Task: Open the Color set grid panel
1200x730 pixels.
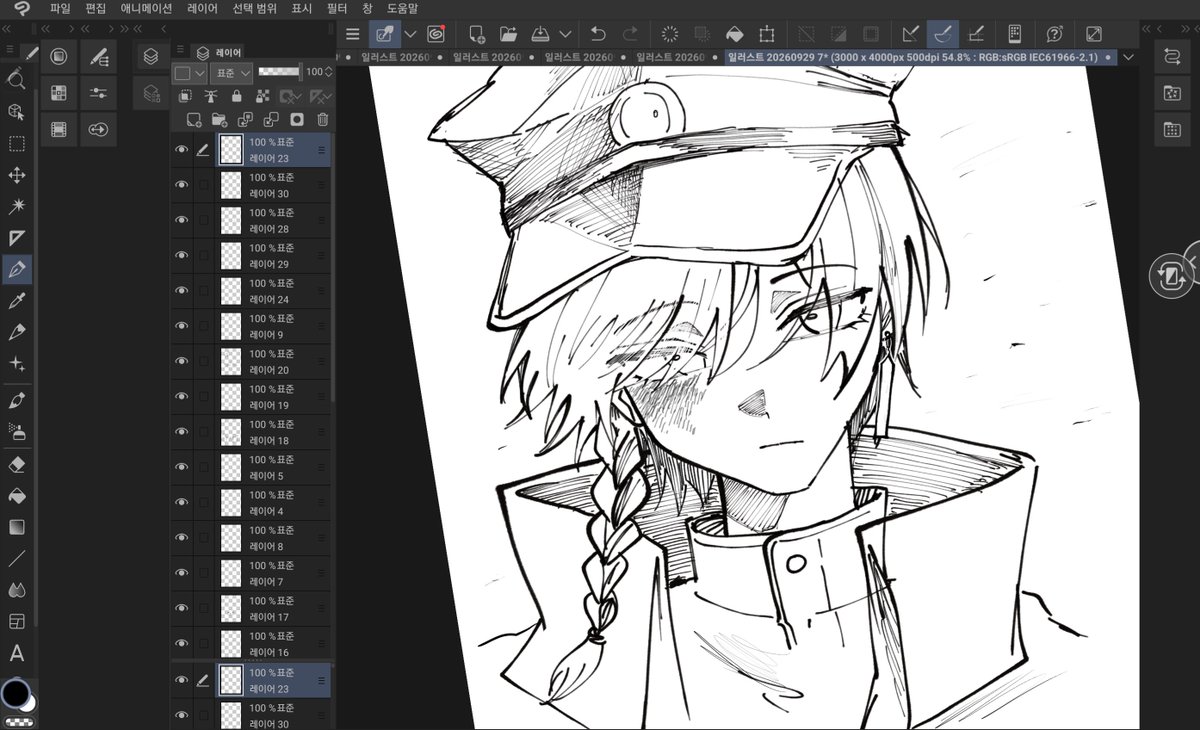Action: (59, 93)
